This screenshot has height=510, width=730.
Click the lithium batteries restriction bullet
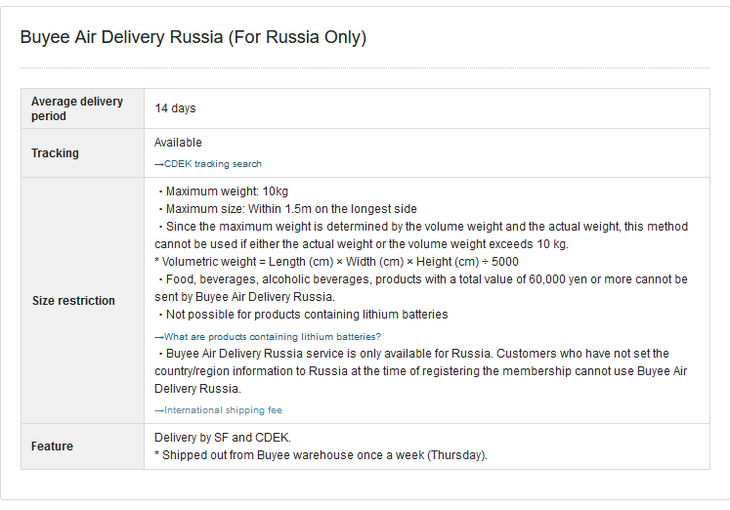click(x=302, y=315)
